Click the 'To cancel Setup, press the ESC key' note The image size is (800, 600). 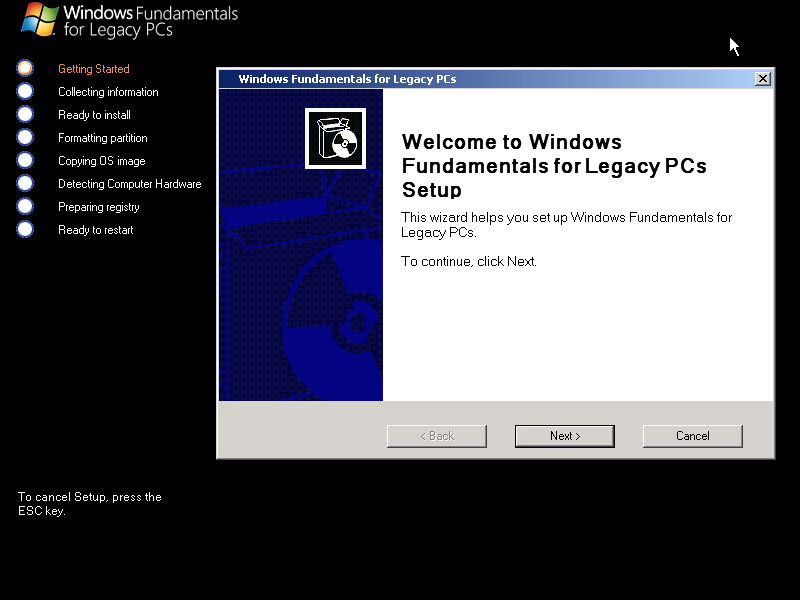click(x=90, y=504)
